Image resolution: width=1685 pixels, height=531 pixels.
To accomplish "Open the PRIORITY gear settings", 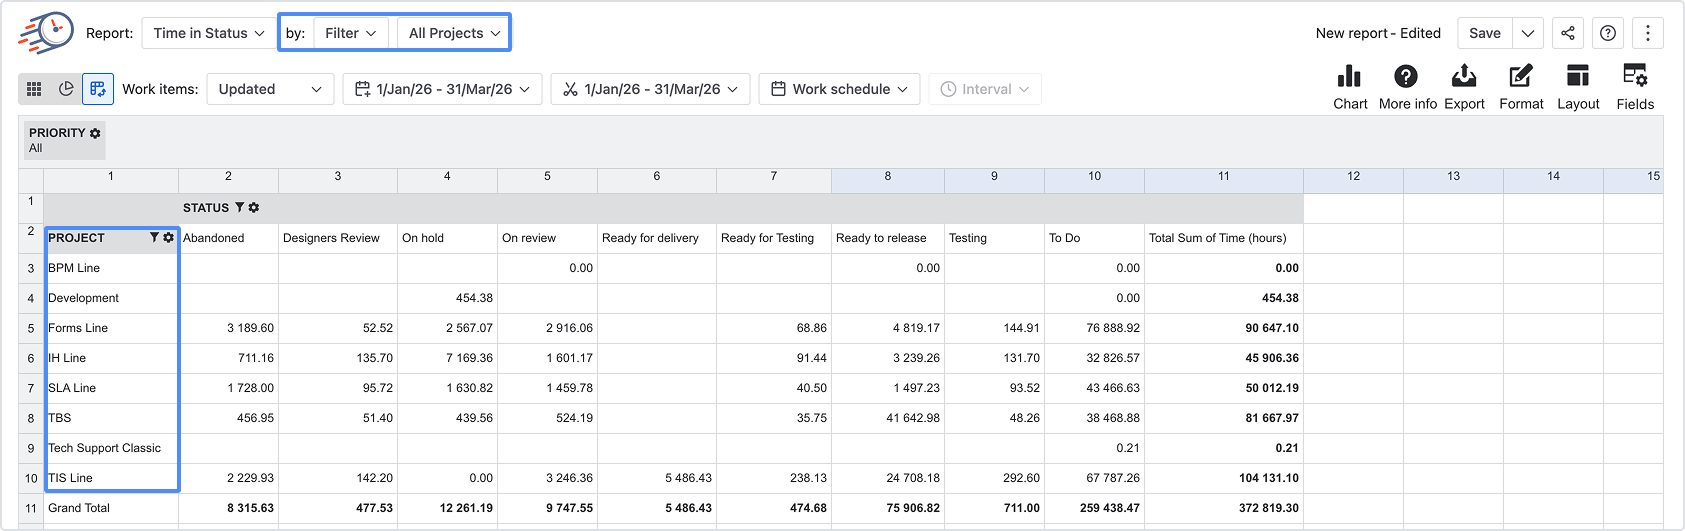I will 95,133.
